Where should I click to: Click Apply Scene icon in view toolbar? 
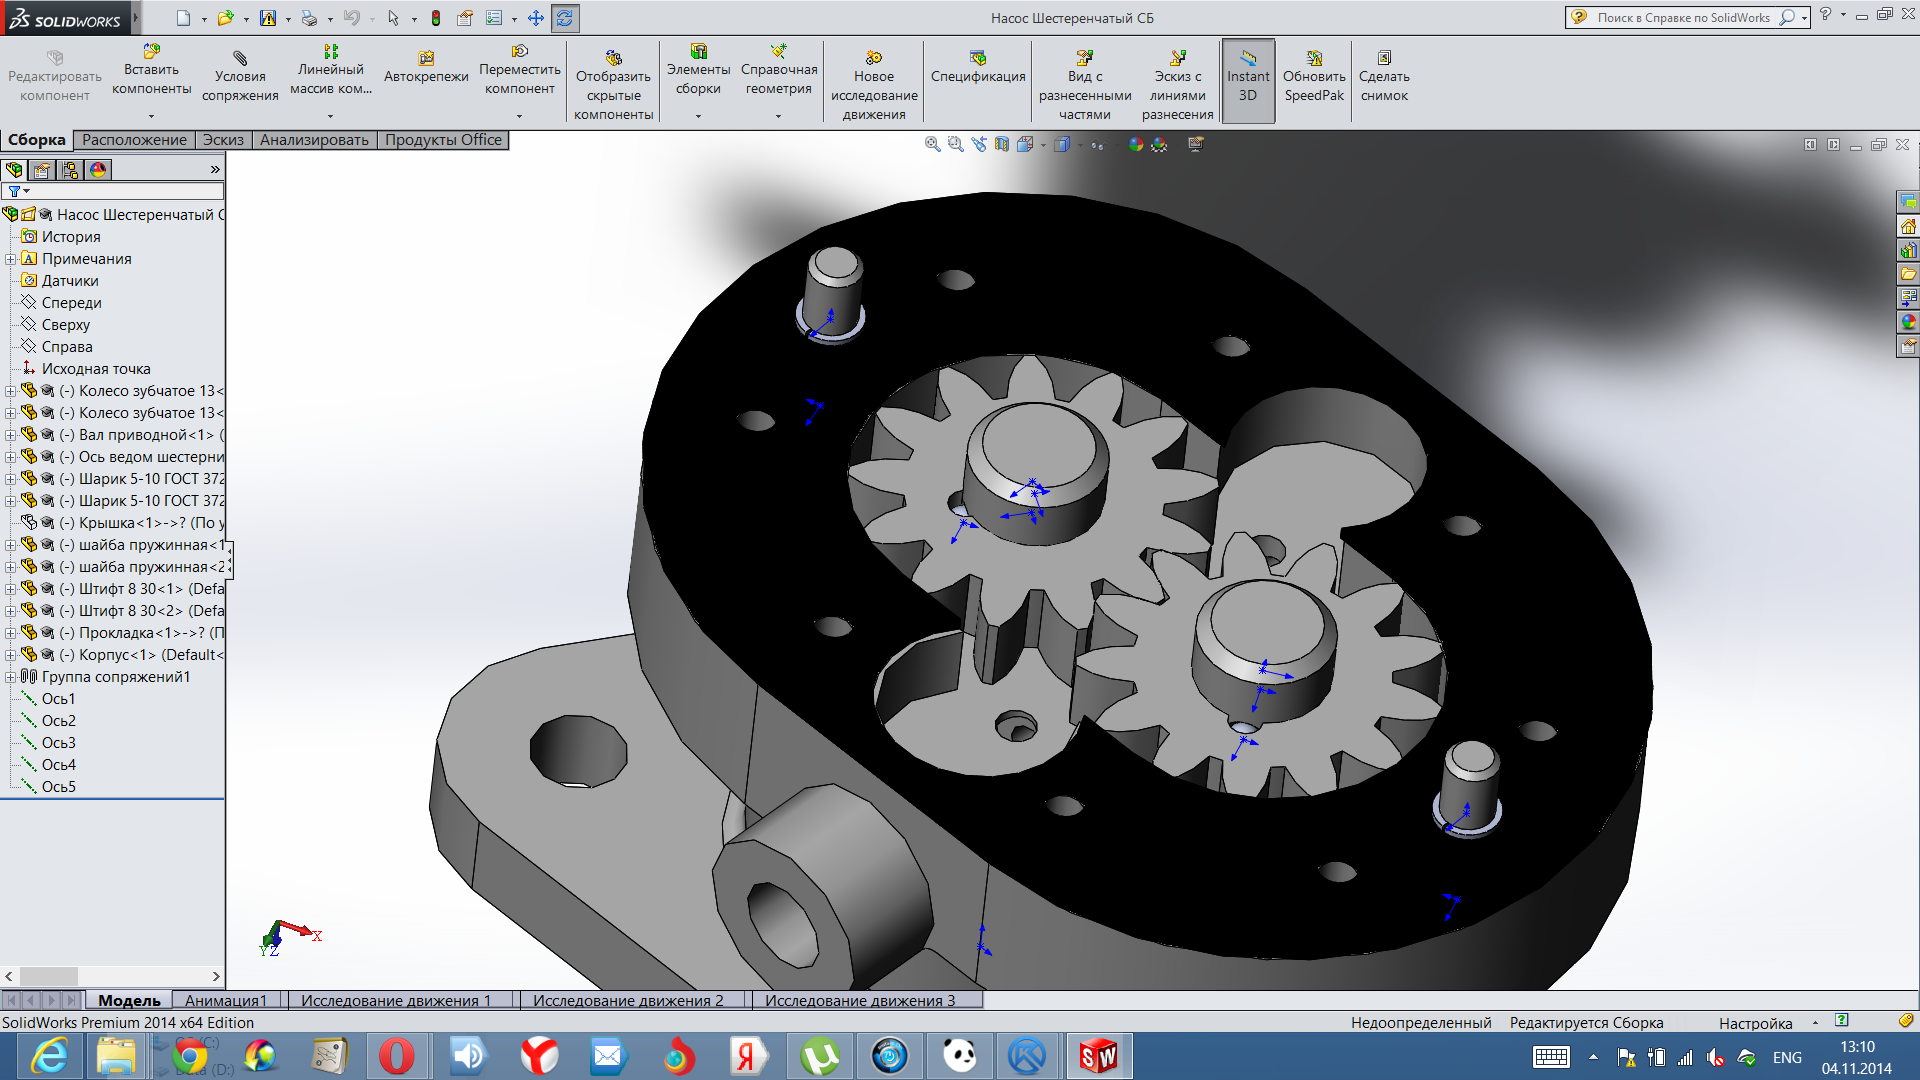[1159, 144]
